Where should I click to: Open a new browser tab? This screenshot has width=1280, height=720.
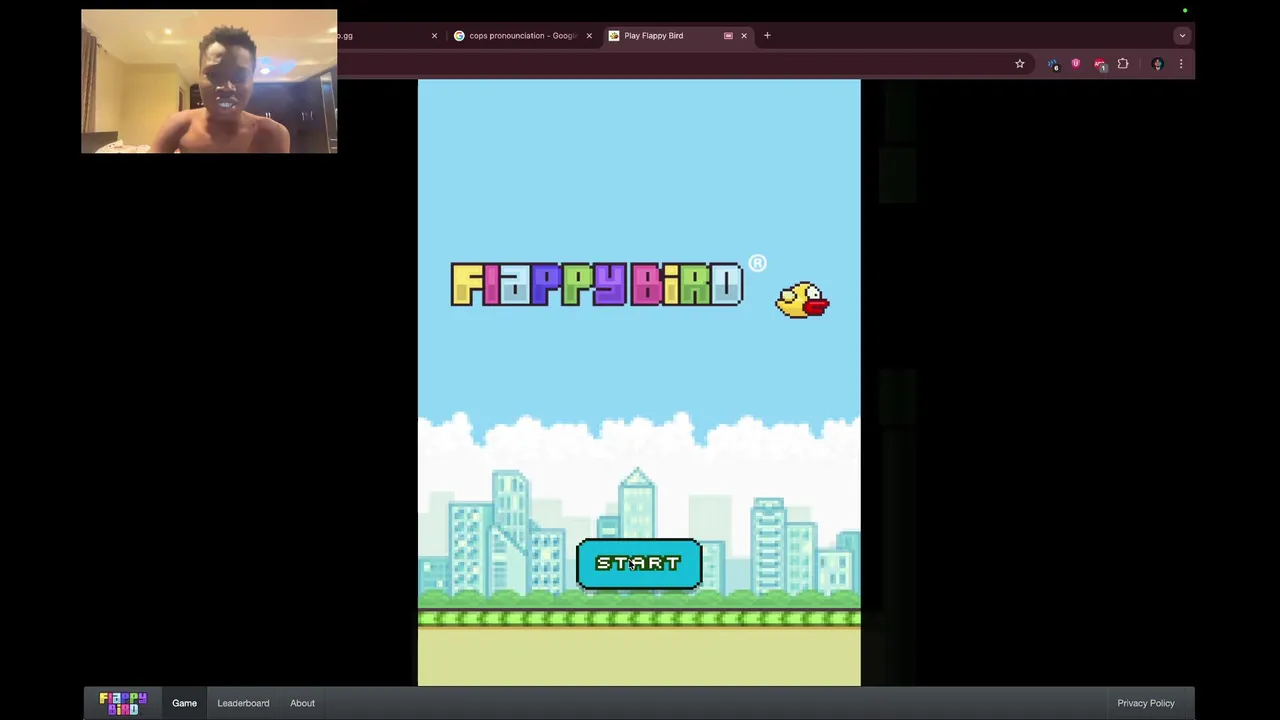pyautogui.click(x=767, y=36)
